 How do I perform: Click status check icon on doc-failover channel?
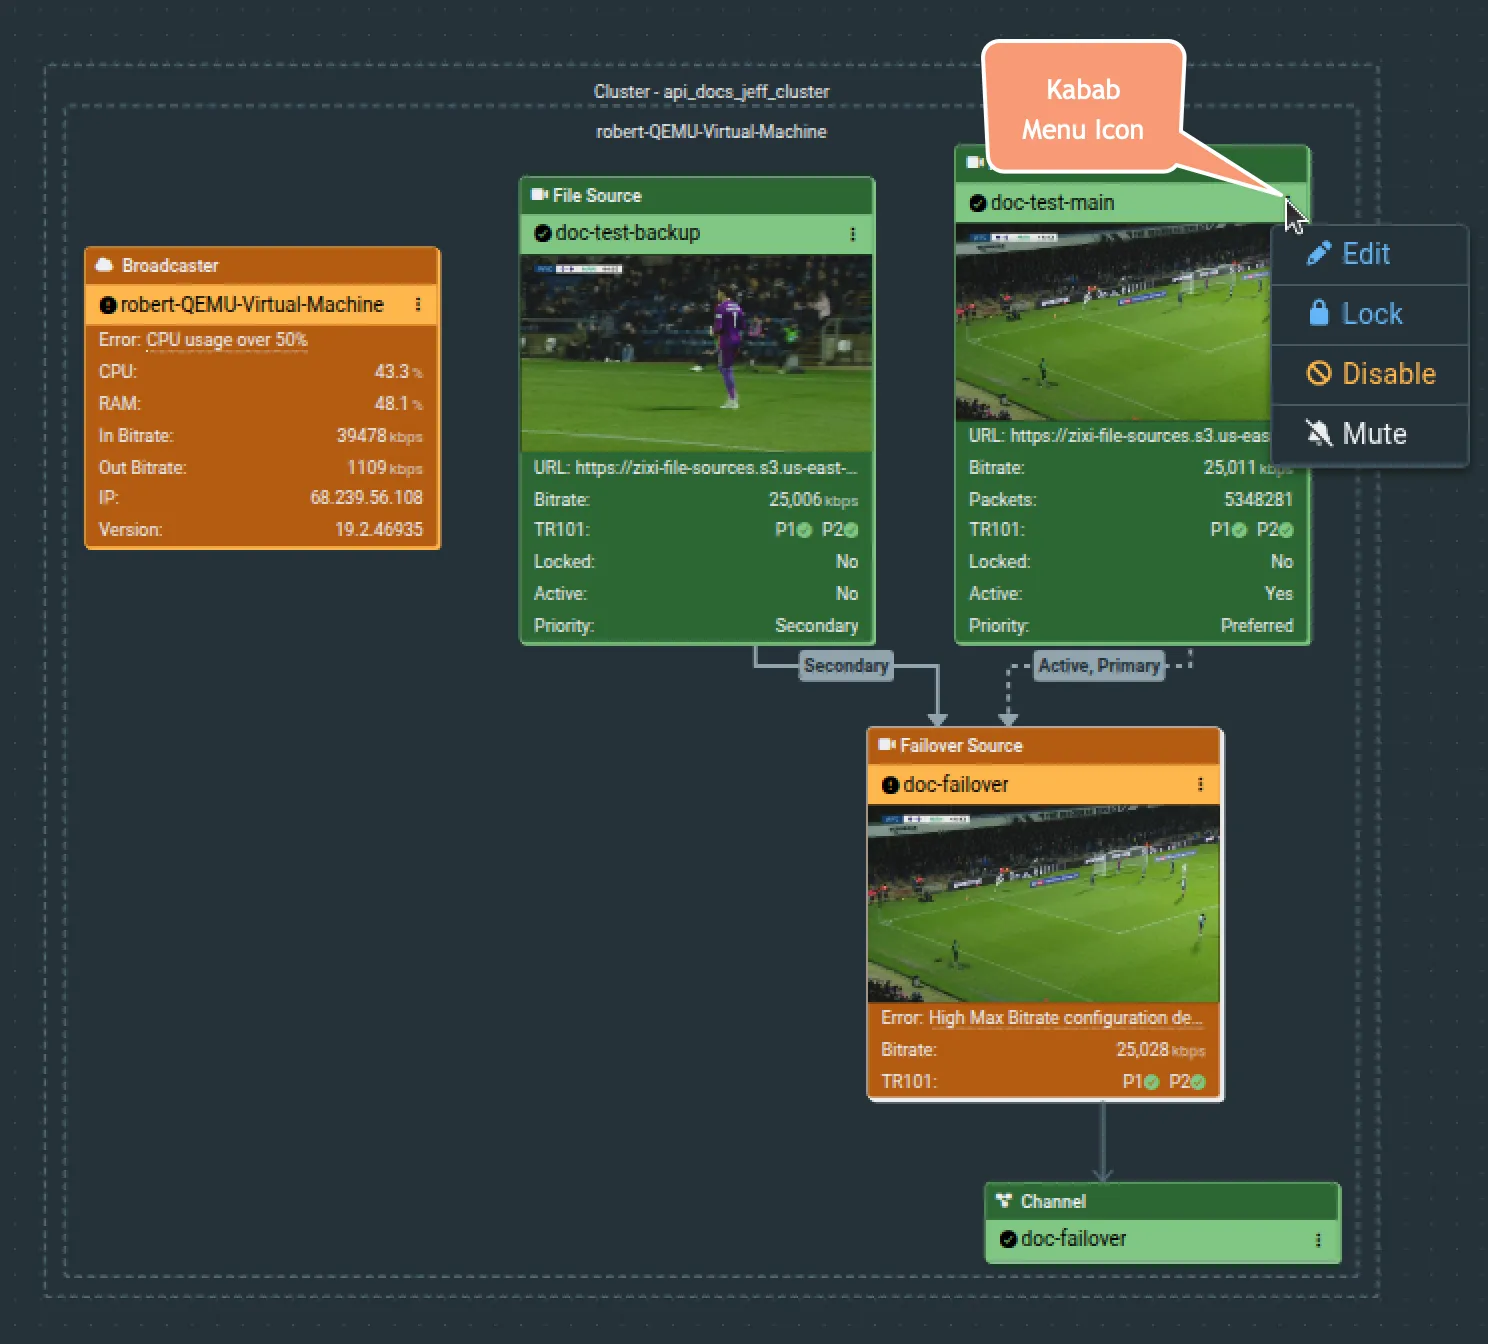(x=1009, y=1239)
